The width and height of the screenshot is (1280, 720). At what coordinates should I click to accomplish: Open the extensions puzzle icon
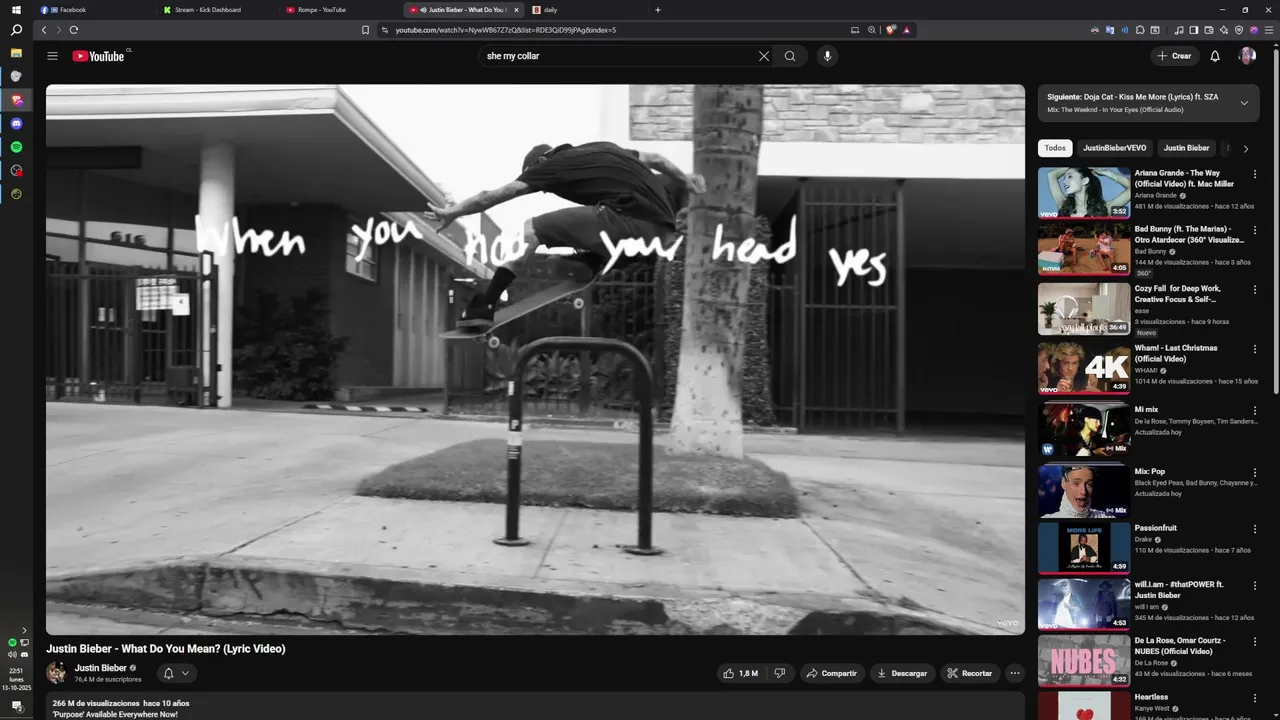tap(1140, 30)
